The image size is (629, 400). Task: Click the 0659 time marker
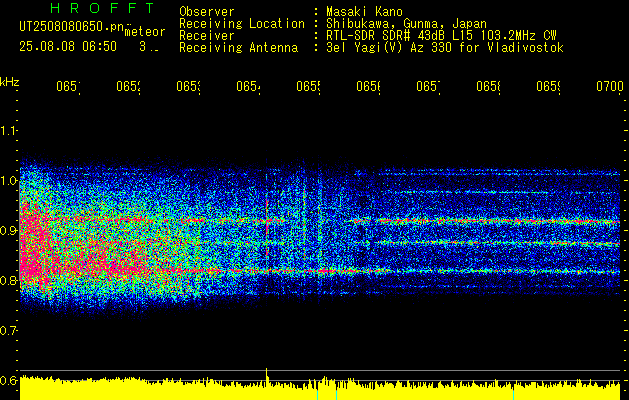[548, 86]
